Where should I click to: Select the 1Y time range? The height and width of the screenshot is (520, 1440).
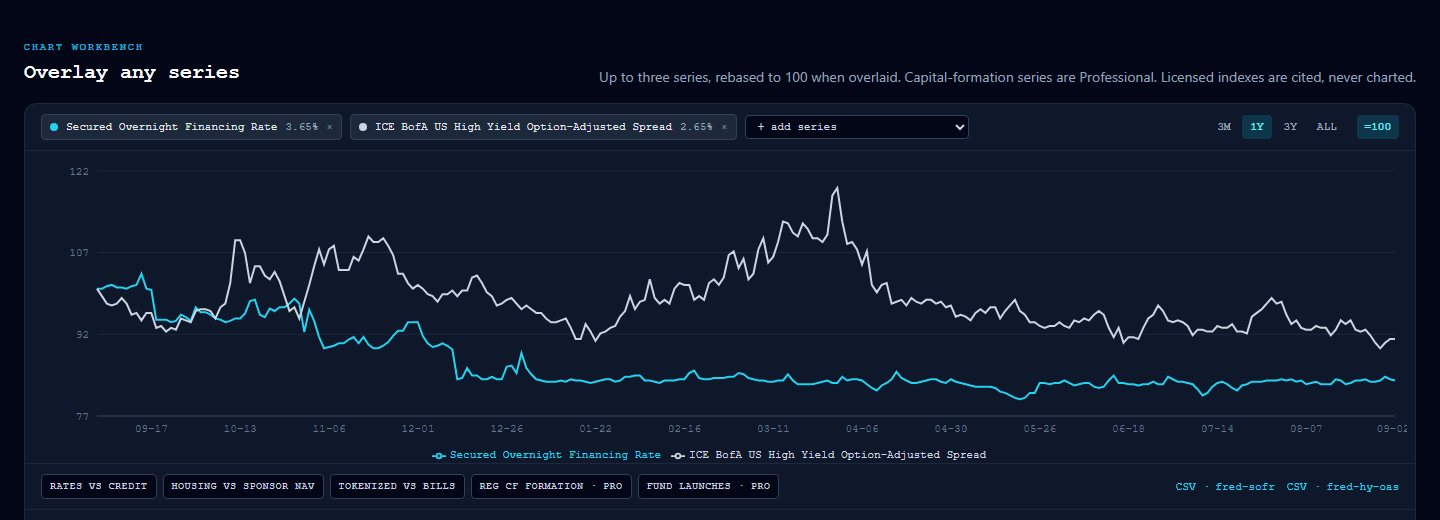tap(1257, 127)
